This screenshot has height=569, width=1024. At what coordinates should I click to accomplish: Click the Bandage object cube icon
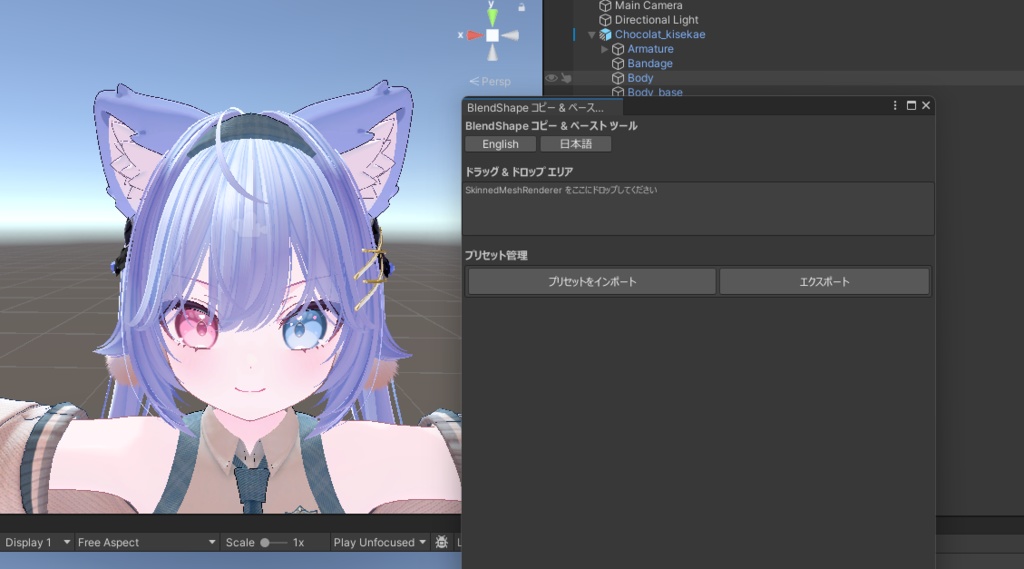click(618, 63)
